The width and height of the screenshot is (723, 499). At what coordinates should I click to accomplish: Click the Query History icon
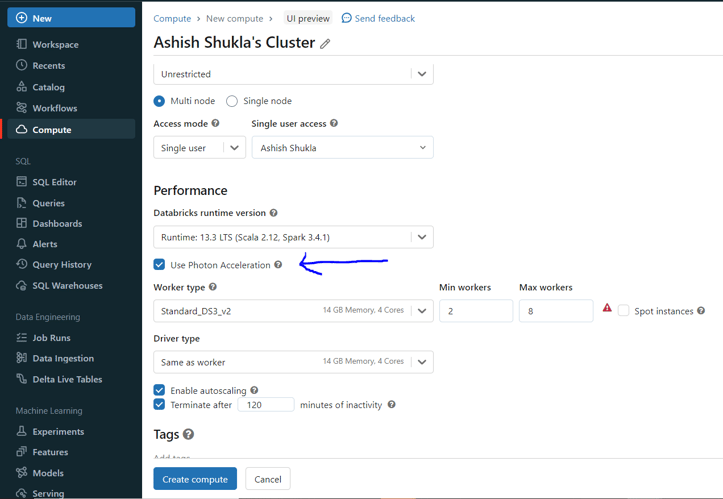coord(21,264)
